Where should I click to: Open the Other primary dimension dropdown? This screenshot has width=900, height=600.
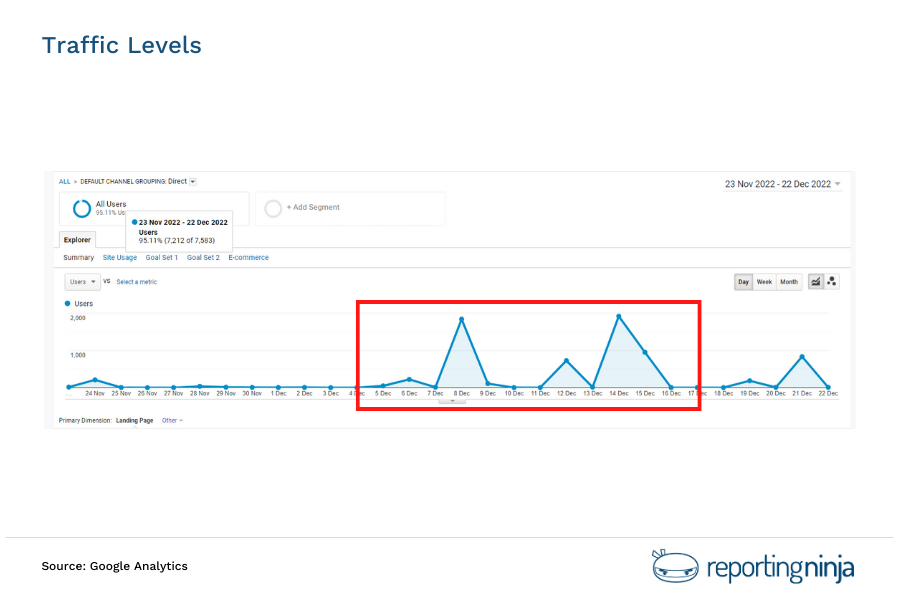pos(172,421)
